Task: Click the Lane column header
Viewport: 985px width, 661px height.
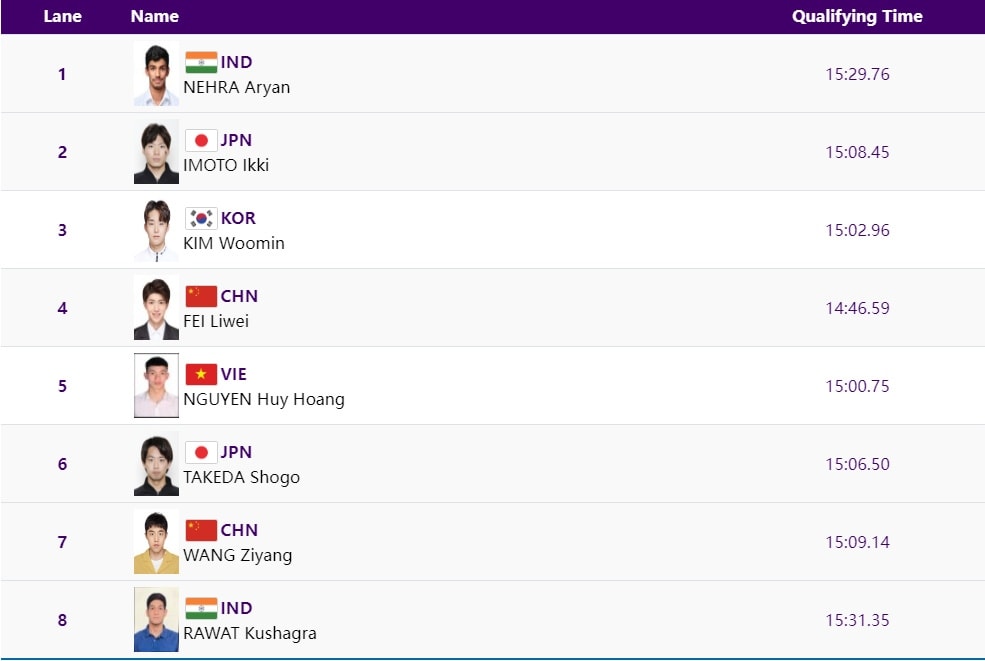Action: (x=62, y=16)
